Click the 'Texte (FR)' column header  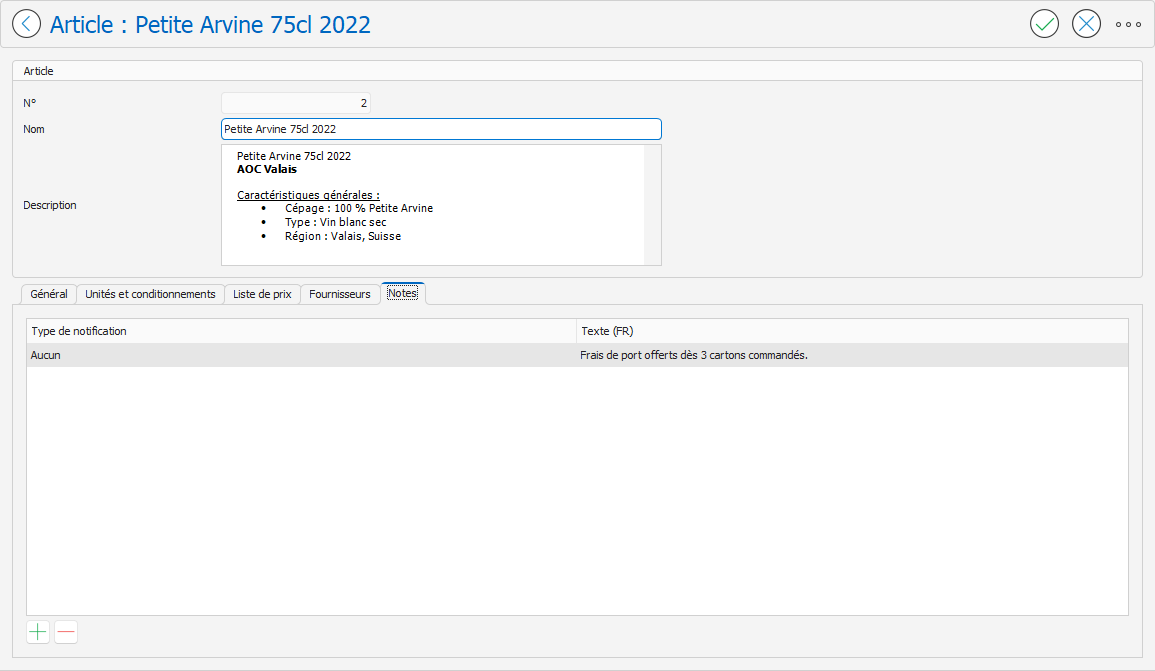pyautogui.click(x=850, y=331)
